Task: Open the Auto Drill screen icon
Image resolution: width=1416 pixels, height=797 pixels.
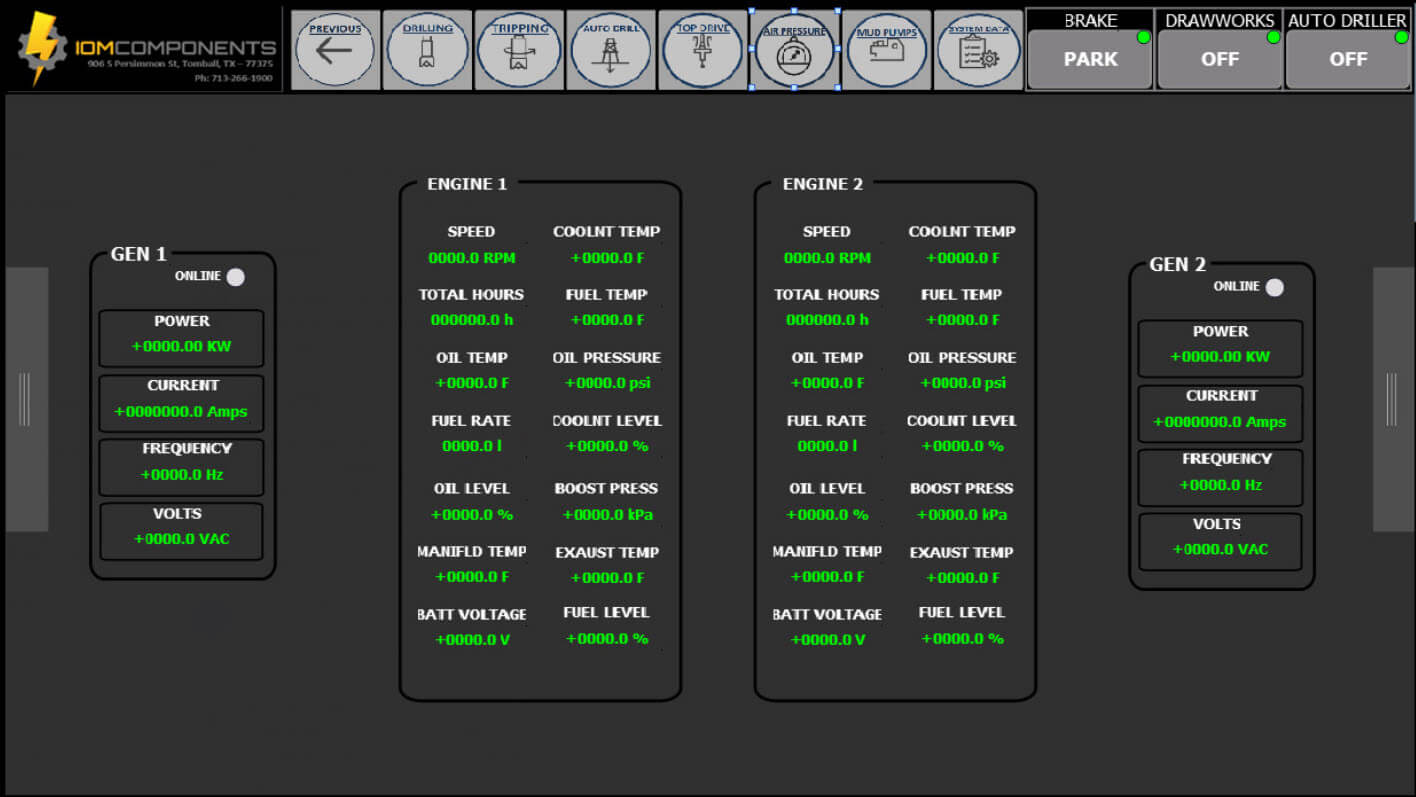Action: (611, 50)
